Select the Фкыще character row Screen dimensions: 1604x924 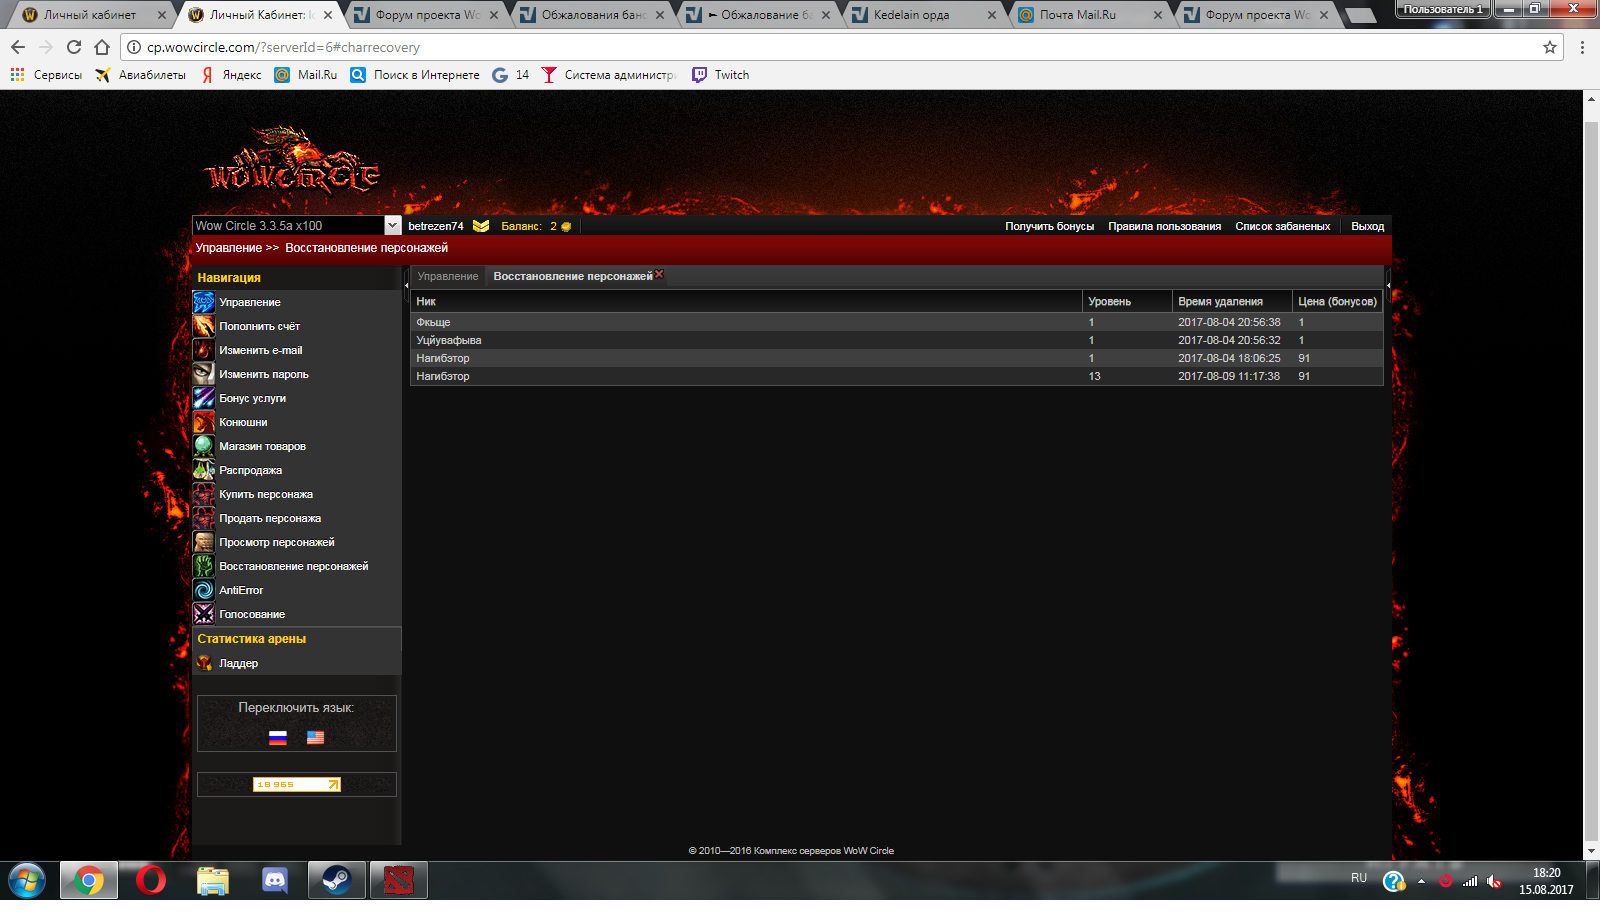tap(897, 322)
